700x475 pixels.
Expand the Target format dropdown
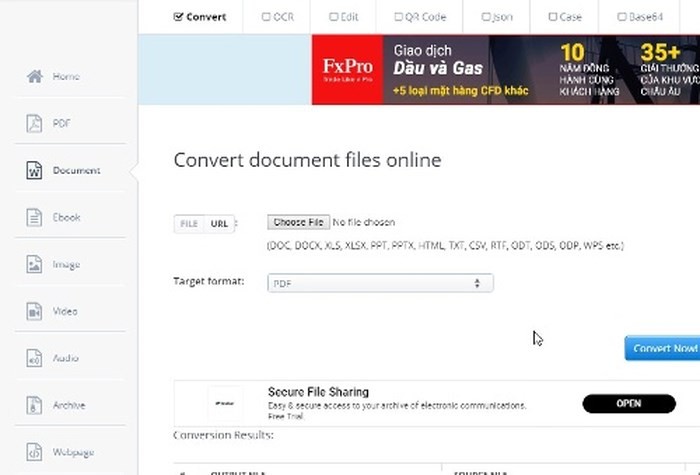point(380,284)
